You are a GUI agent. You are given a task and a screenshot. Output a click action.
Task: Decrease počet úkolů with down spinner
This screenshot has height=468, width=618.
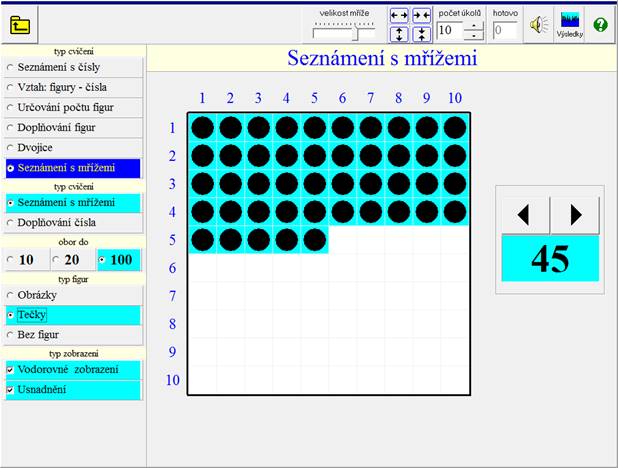pos(473,35)
